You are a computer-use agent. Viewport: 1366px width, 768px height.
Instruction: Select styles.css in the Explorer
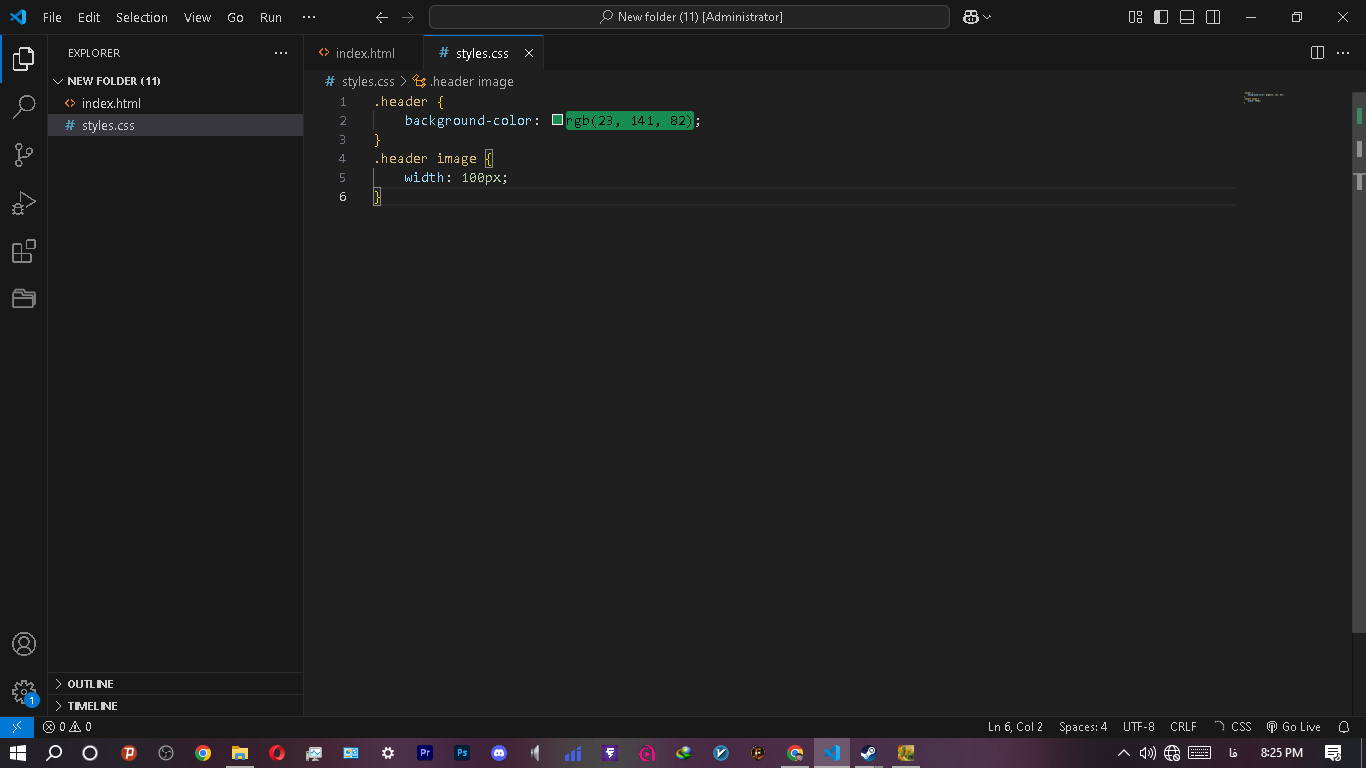coord(175,125)
